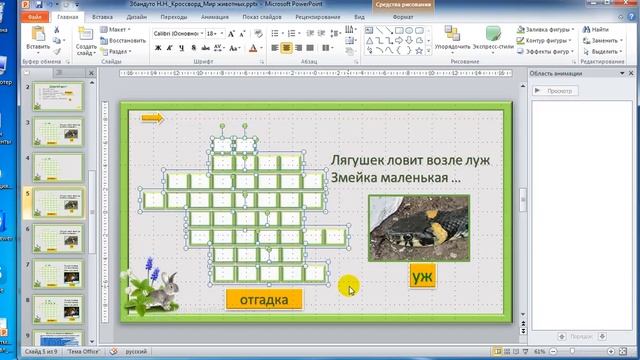
Task: Select slide 7 thumbnail
Action: [58, 274]
